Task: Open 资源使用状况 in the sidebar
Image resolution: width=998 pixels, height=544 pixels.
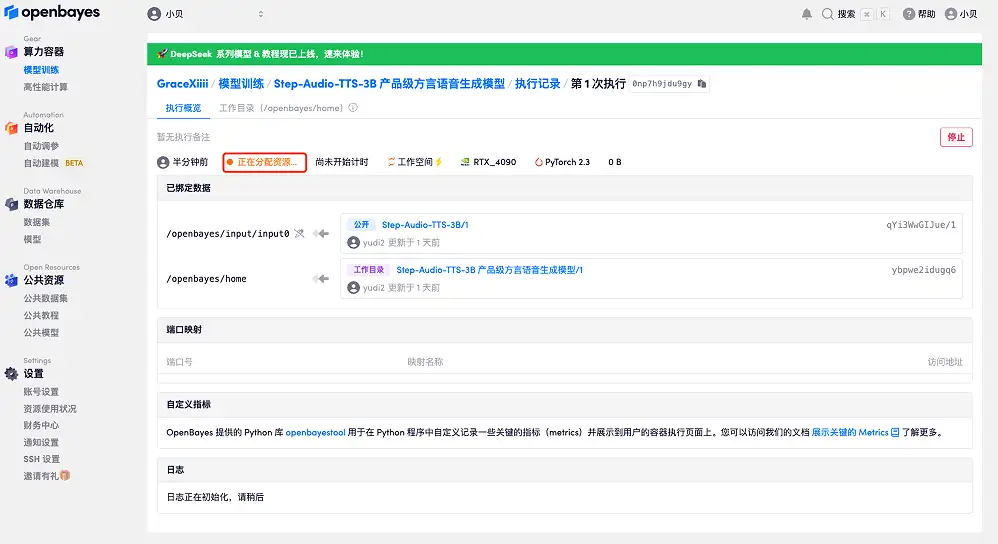Action: point(50,409)
